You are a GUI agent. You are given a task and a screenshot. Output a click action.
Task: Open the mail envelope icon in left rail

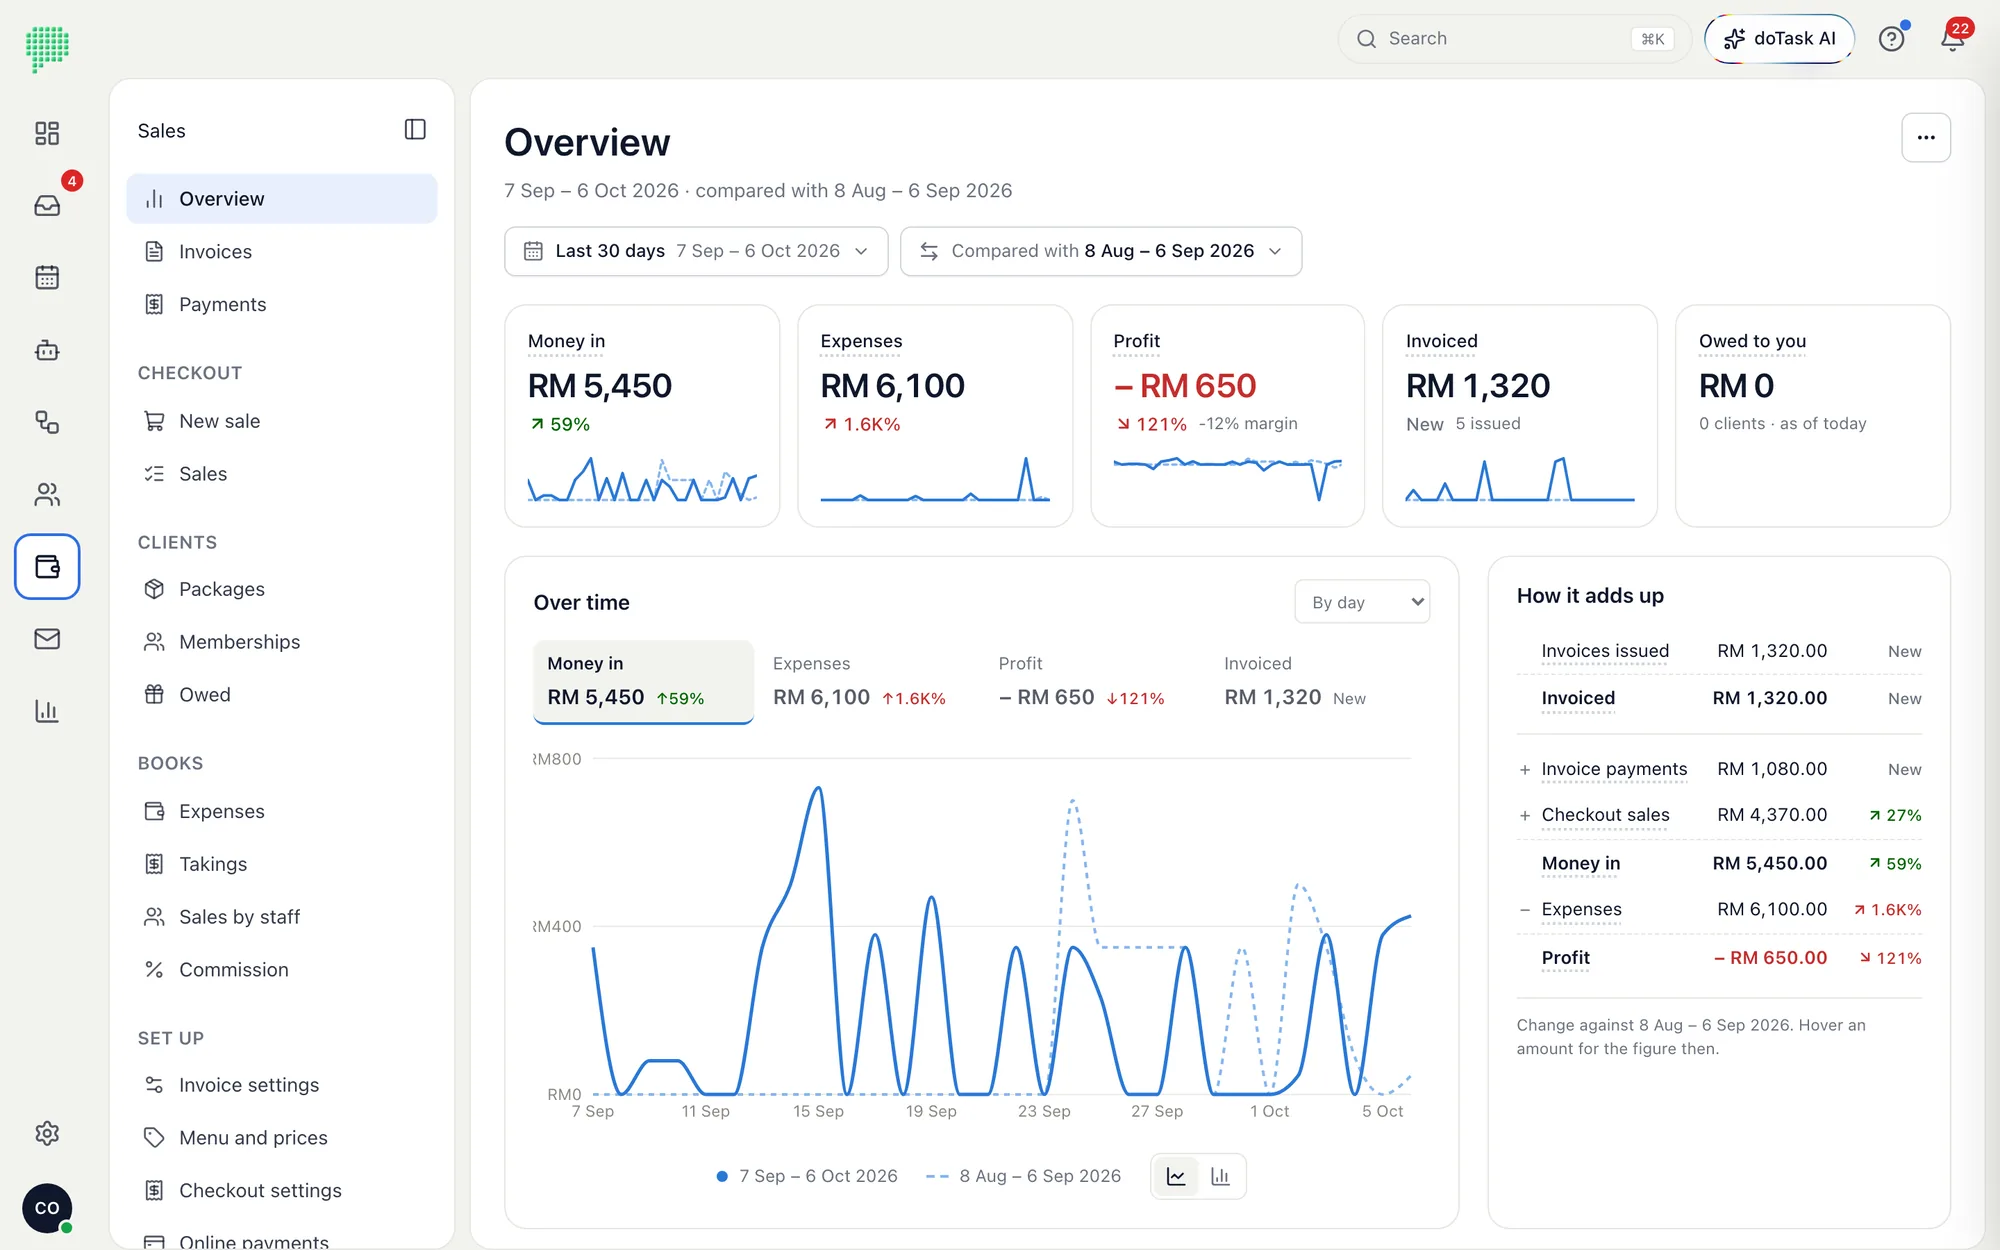coord(47,638)
